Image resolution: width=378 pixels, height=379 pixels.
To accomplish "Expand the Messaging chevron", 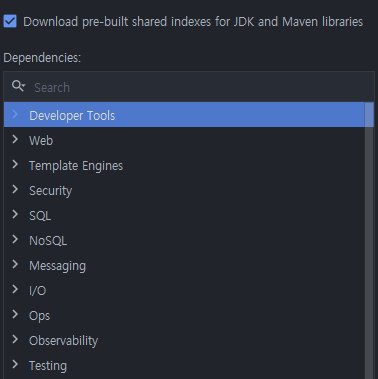I will [15, 264].
